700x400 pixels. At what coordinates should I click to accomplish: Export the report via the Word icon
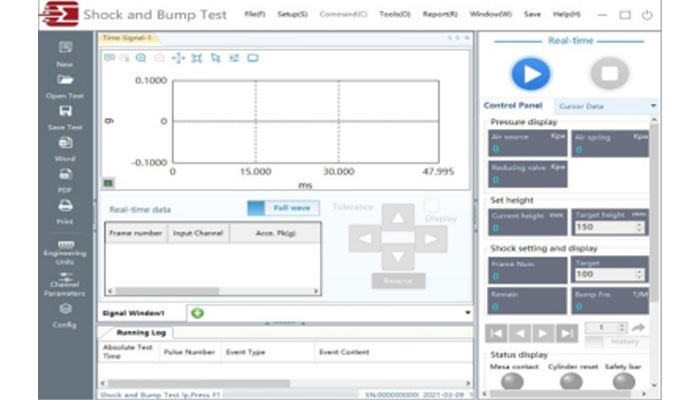tap(65, 144)
